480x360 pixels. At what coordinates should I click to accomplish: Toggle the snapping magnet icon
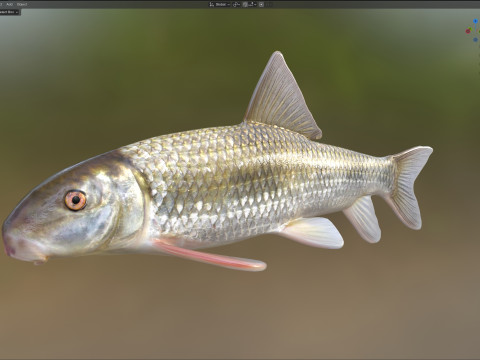coord(245,4)
